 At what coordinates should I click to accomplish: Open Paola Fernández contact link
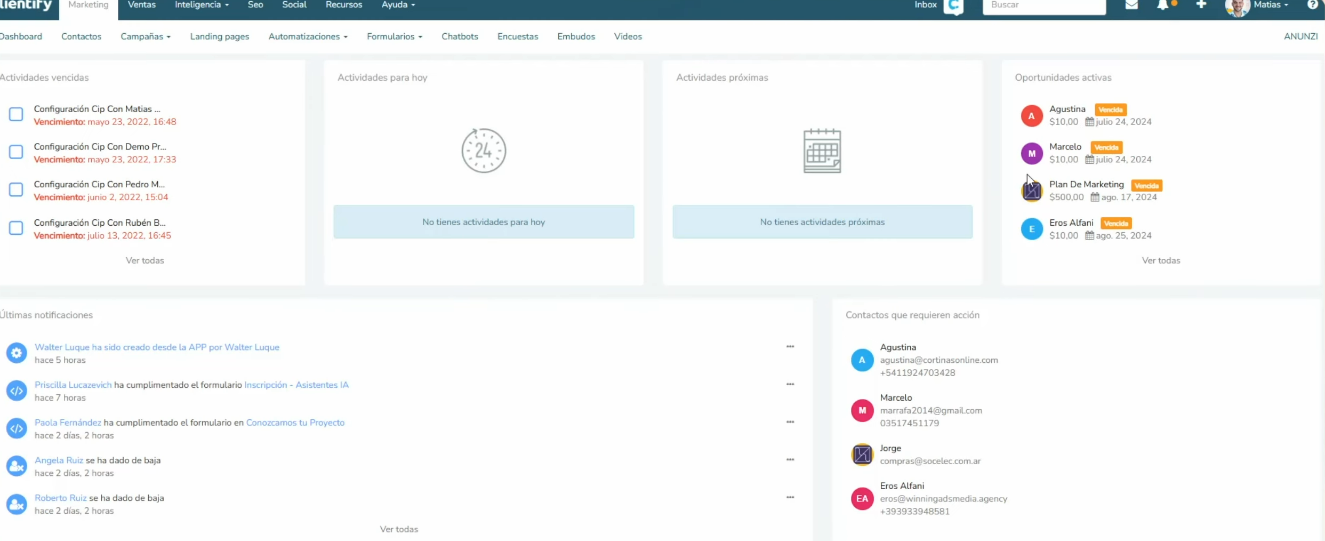click(x=68, y=423)
